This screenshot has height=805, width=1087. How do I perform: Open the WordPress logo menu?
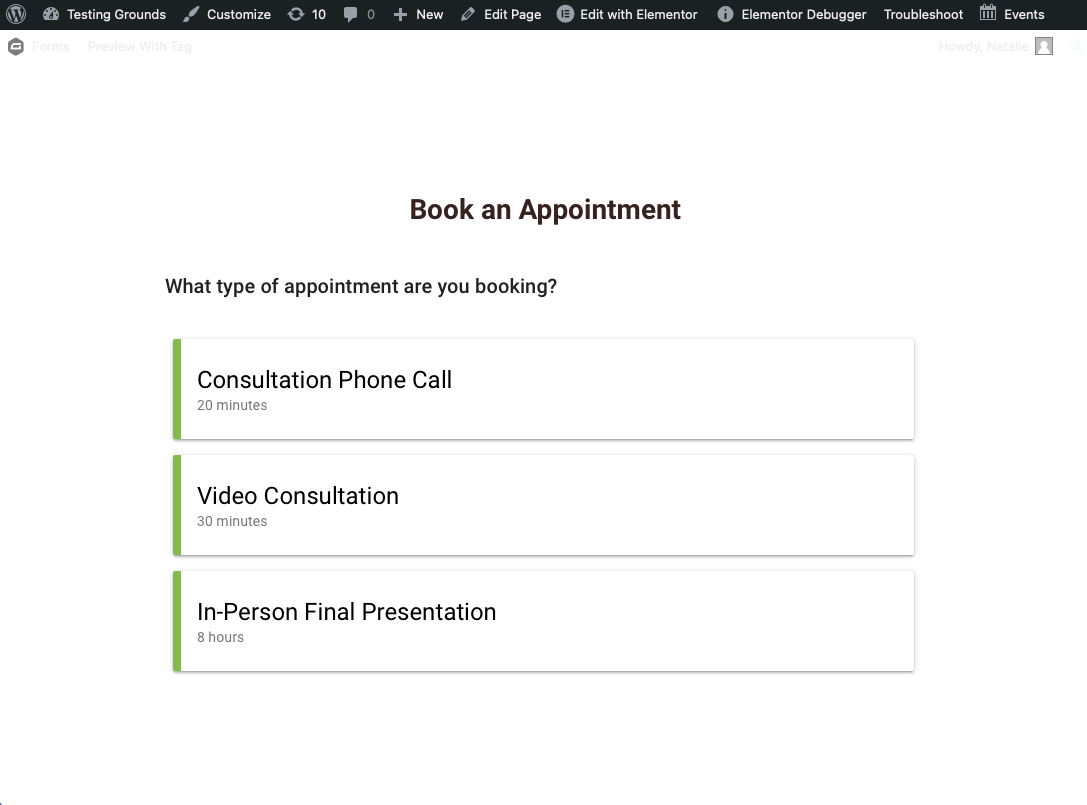click(x=16, y=14)
